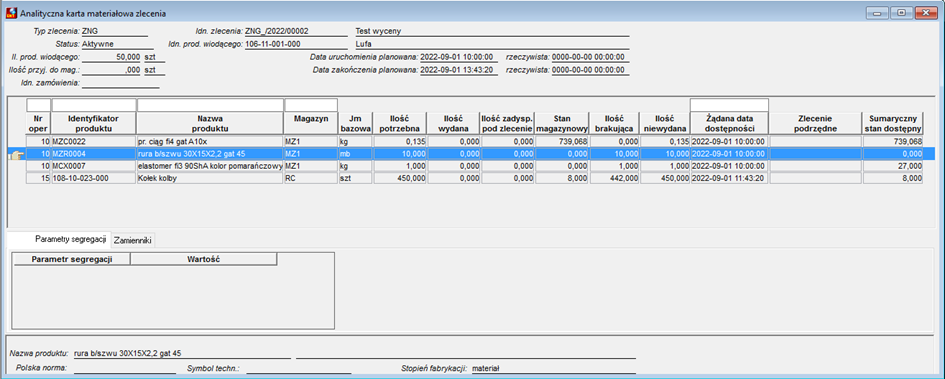The image size is (945, 379).
Task: Click the Wartość column header
Action: 204,259
